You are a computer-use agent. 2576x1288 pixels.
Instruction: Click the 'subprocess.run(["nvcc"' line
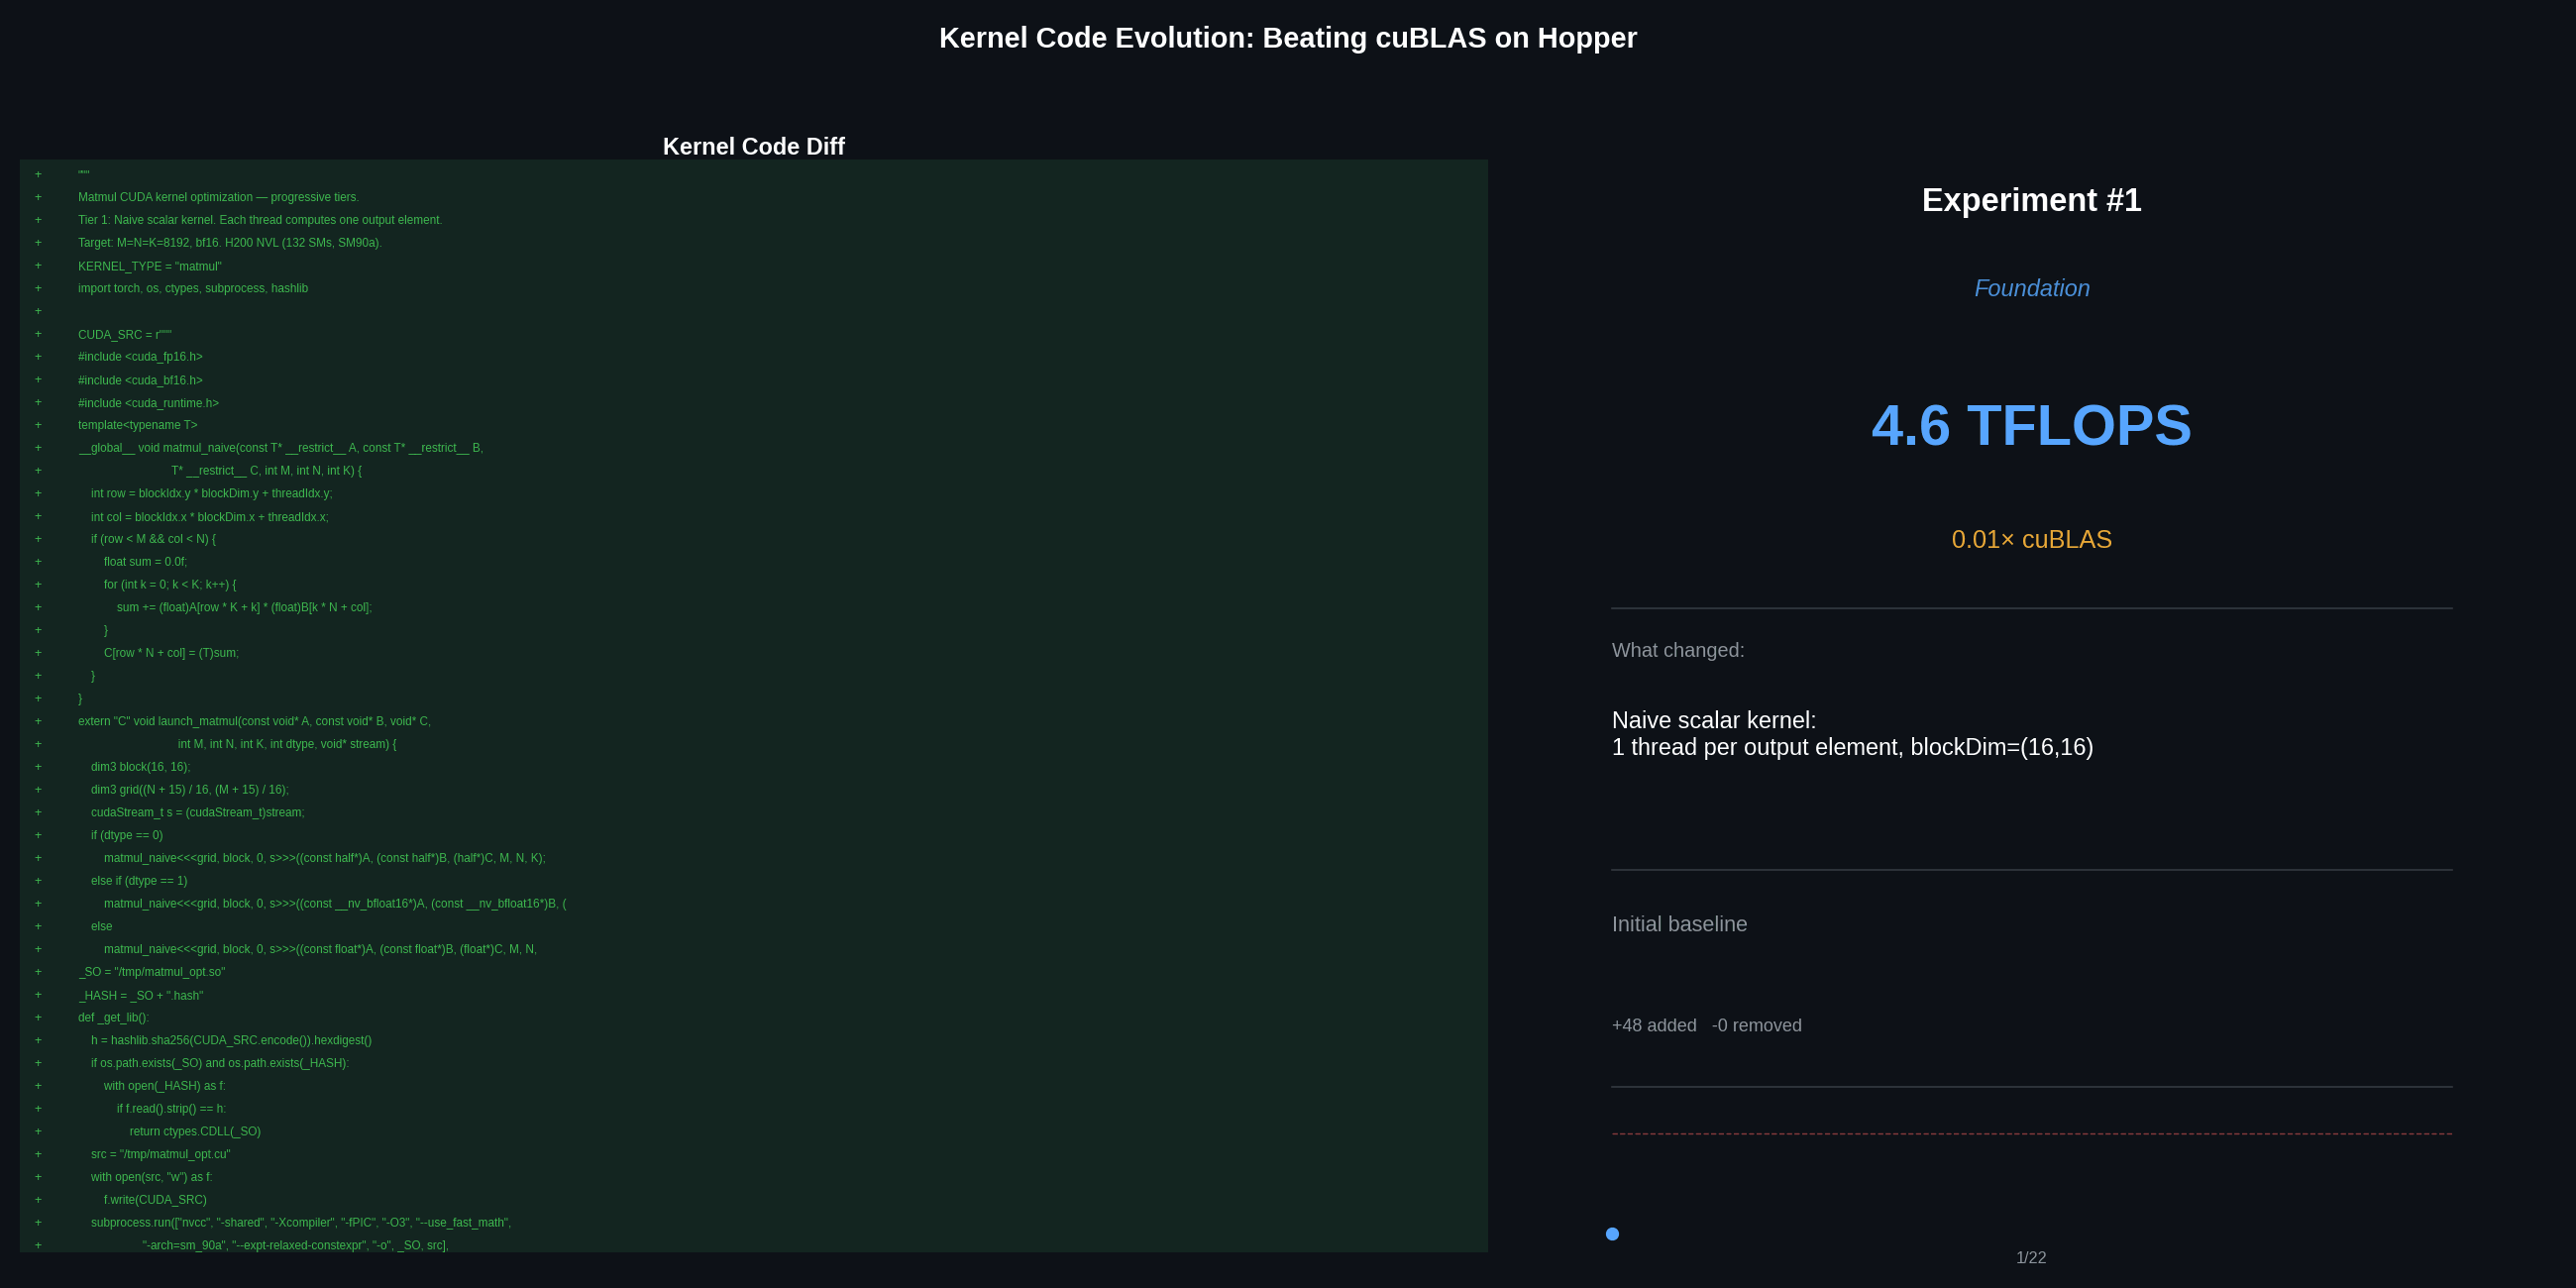coord(301,1223)
